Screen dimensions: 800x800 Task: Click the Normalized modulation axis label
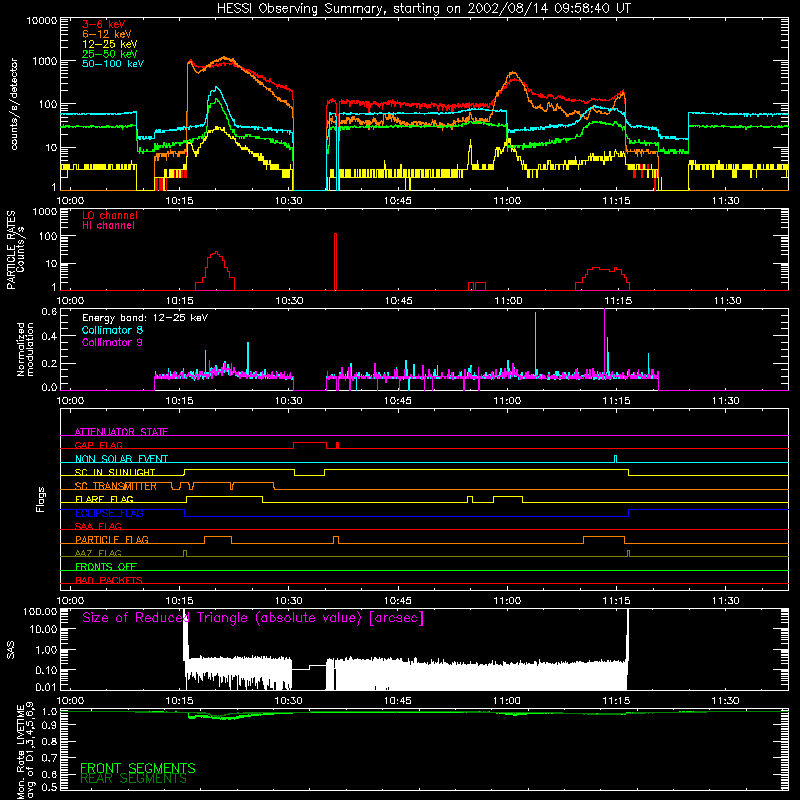tap(25, 349)
